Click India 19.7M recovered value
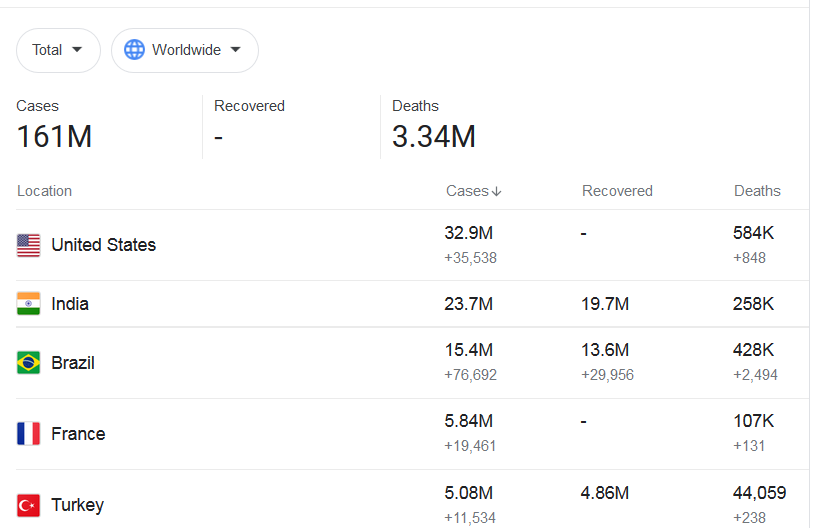This screenshot has width=818, height=528. [x=605, y=304]
